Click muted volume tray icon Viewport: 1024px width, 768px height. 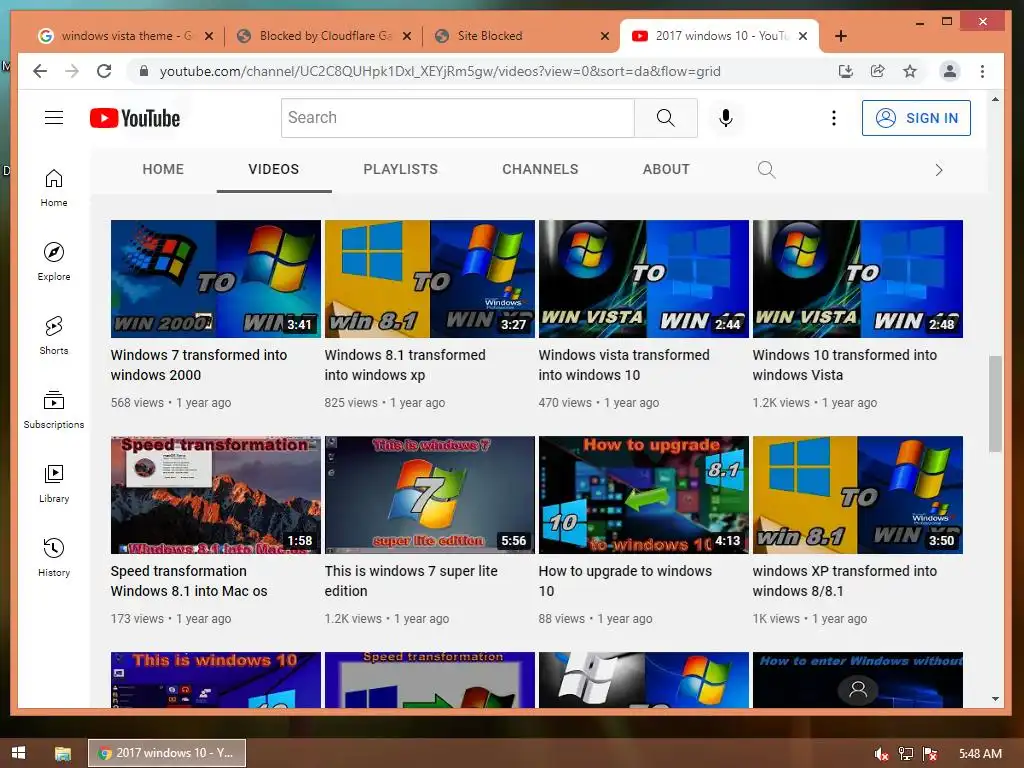[x=881, y=754]
